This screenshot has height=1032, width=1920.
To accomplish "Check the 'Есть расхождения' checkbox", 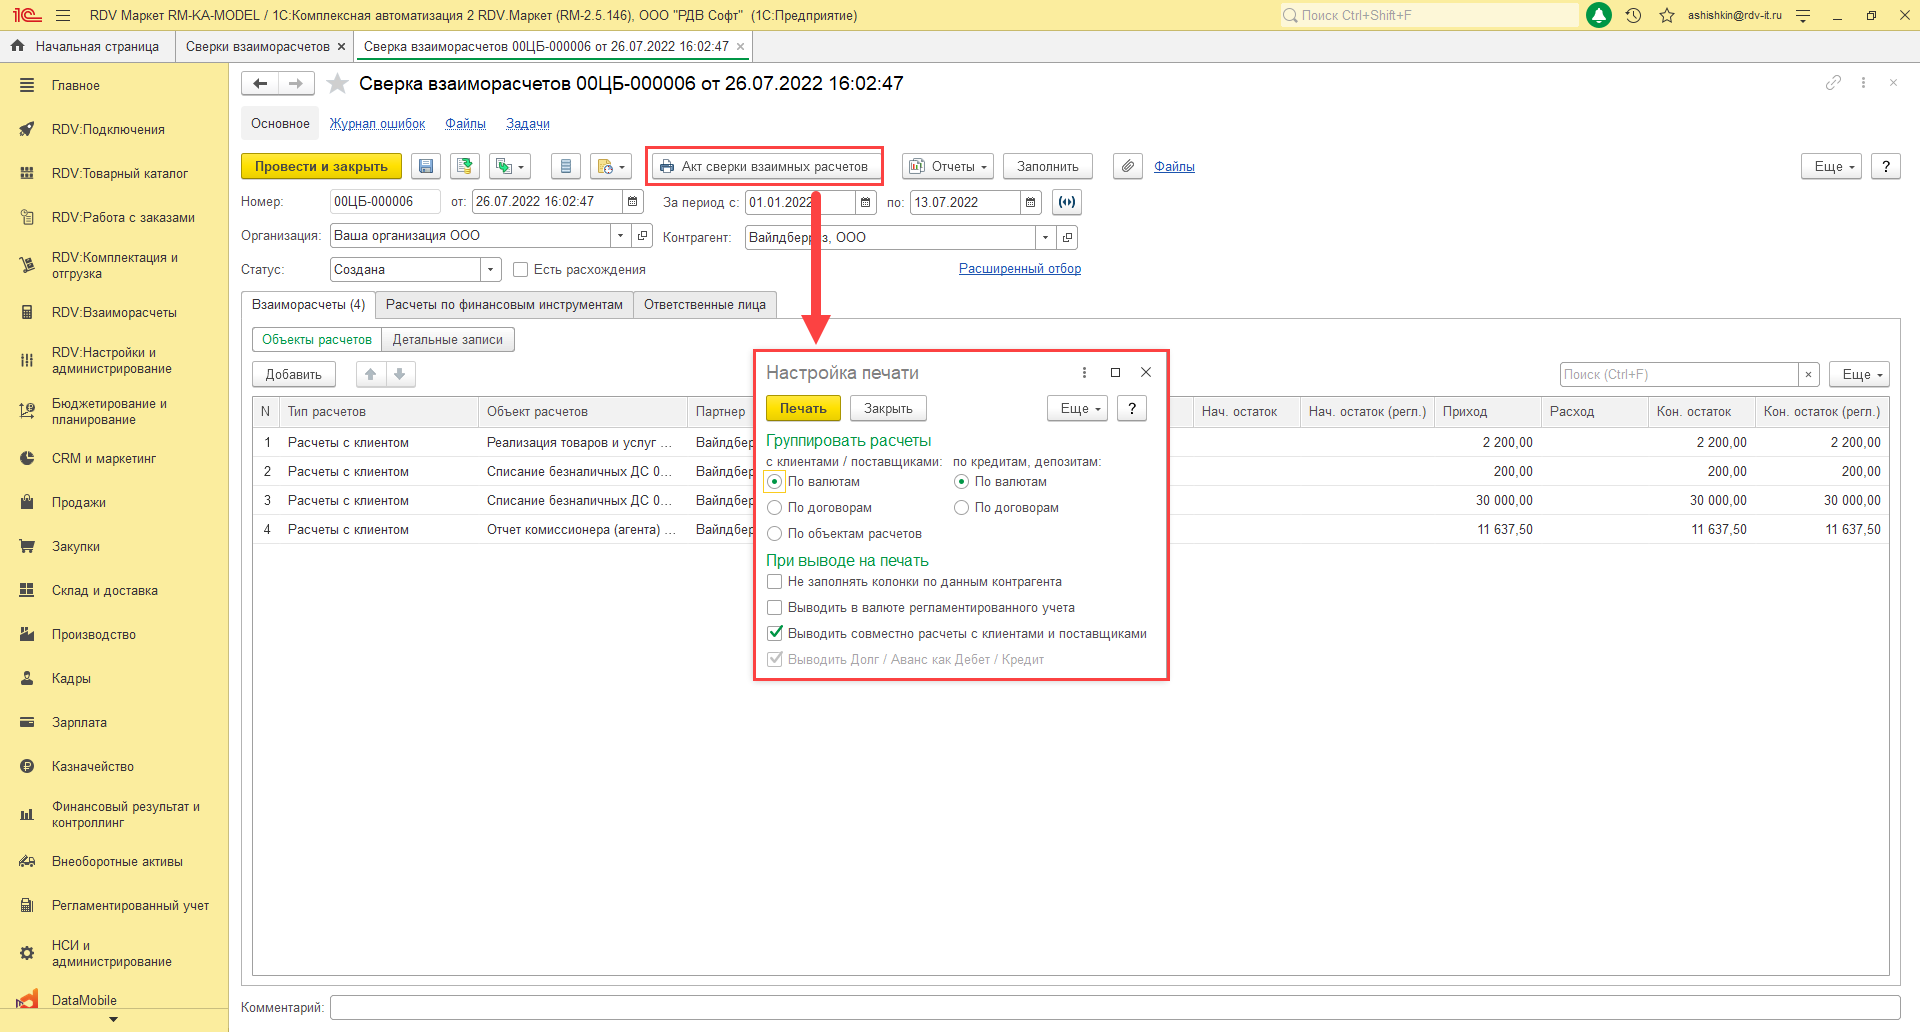I will (520, 270).
